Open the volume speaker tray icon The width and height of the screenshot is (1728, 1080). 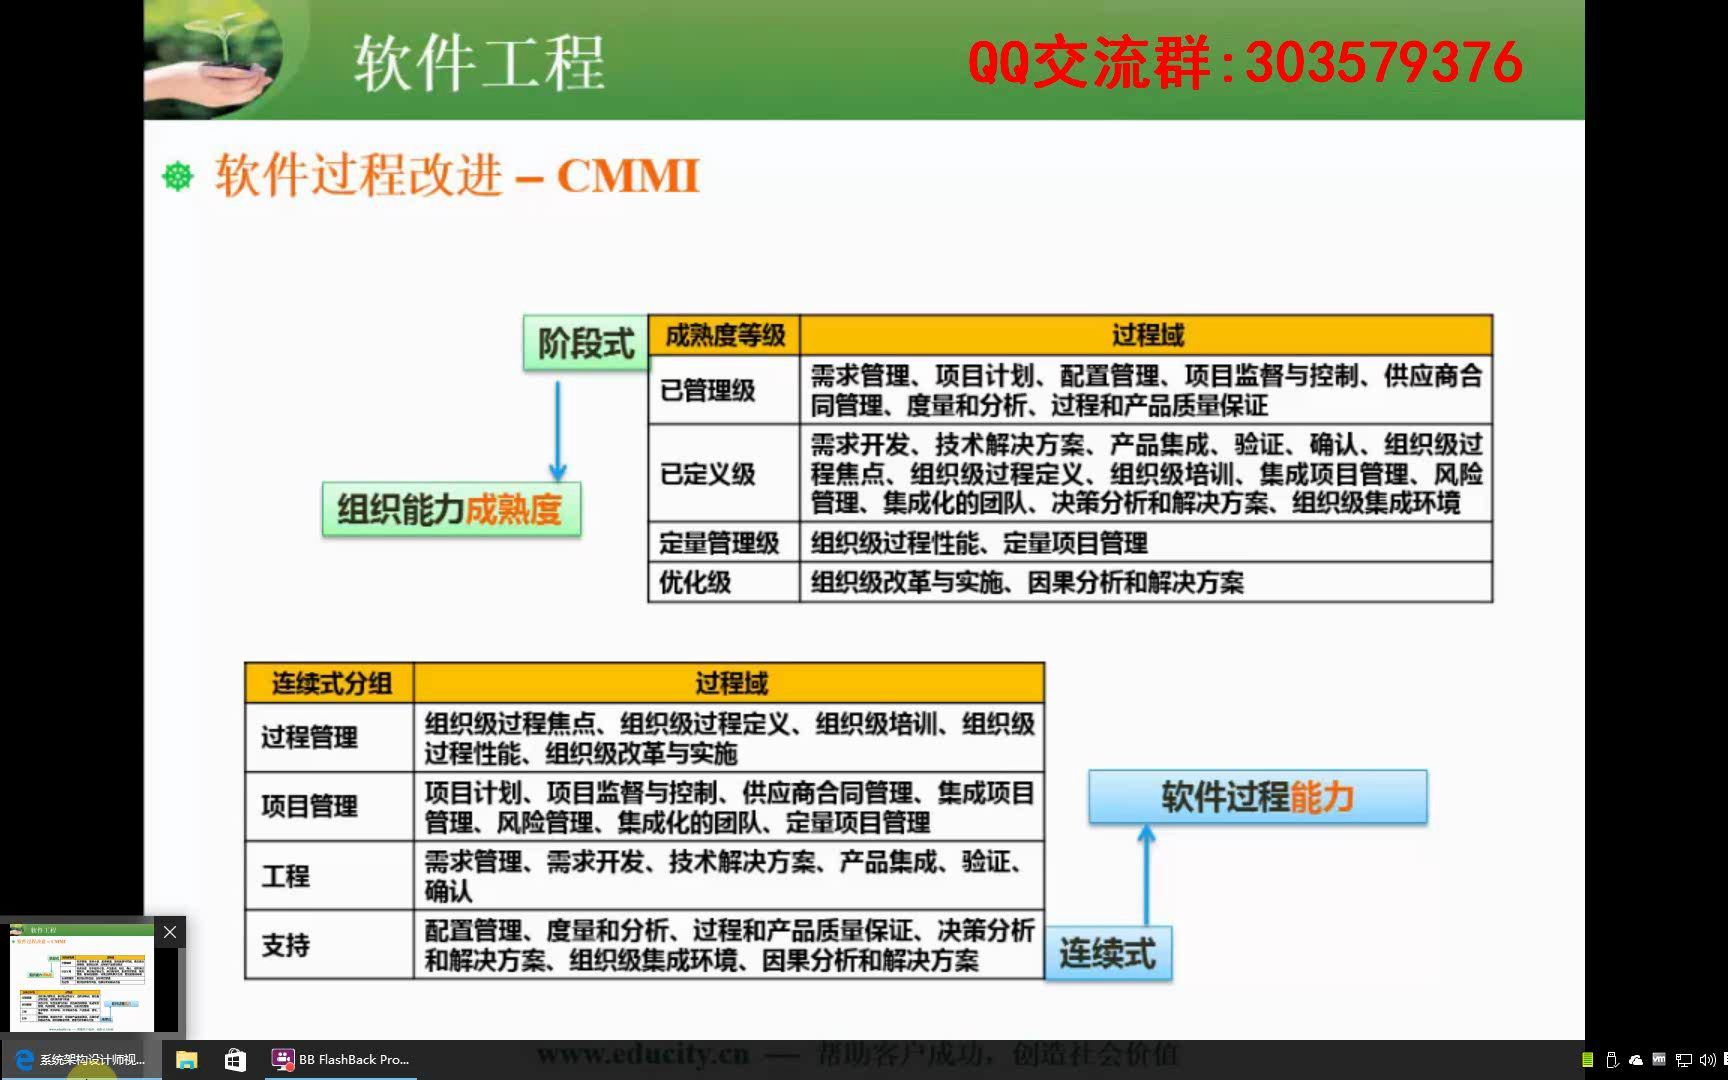click(1707, 1060)
